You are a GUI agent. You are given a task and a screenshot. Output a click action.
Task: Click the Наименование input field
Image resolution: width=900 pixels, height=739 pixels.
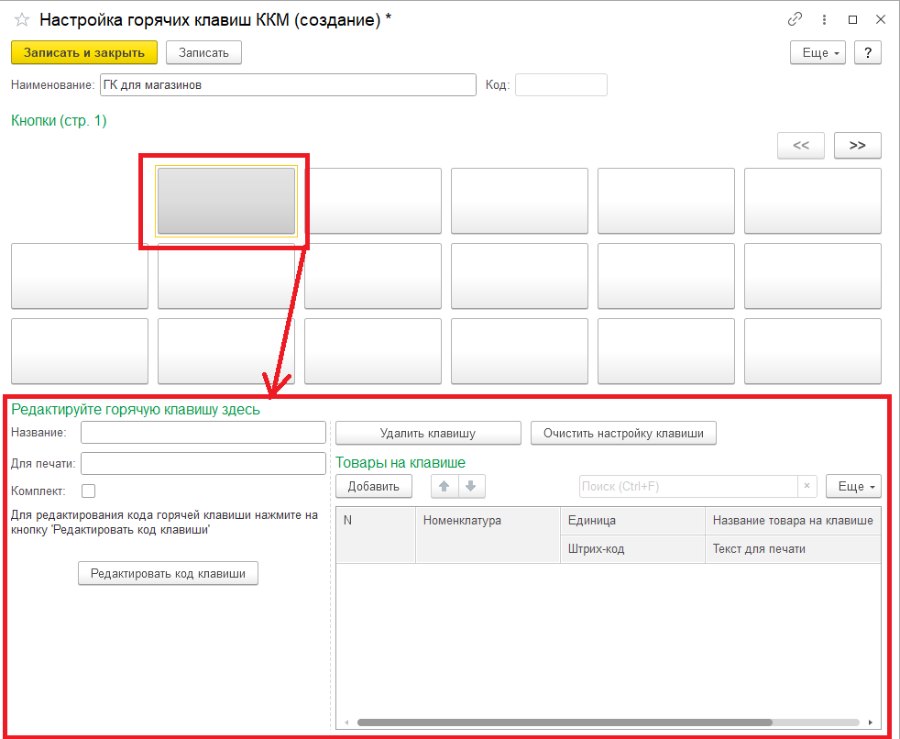tap(288, 85)
